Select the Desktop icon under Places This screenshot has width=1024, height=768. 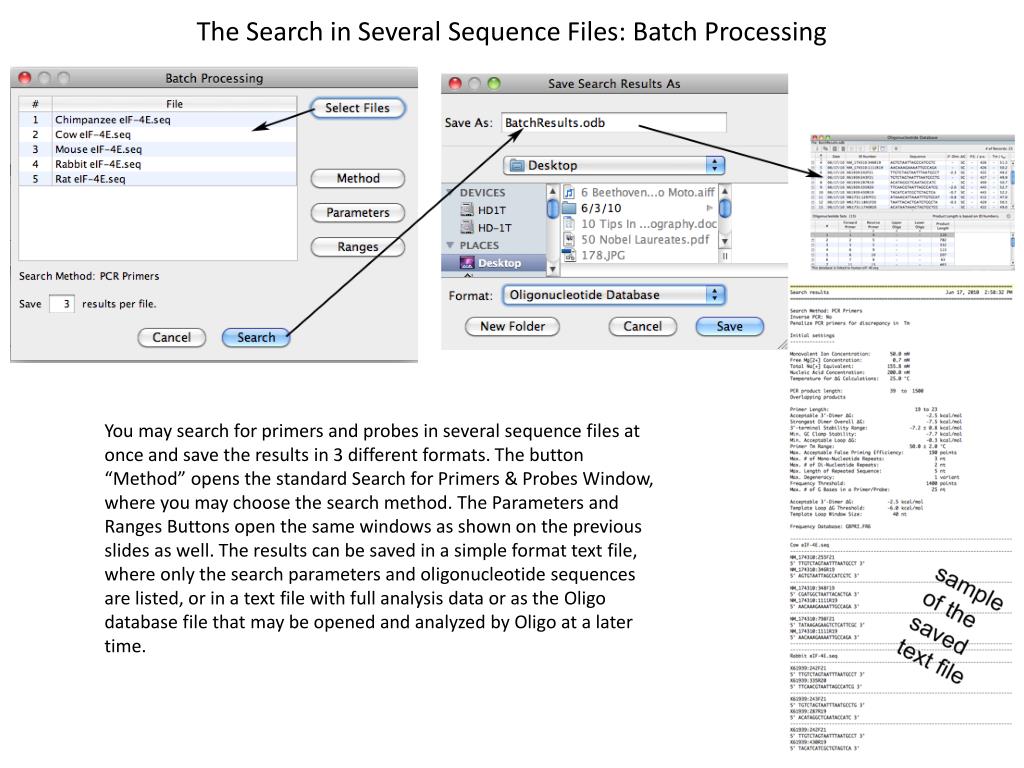pos(467,263)
